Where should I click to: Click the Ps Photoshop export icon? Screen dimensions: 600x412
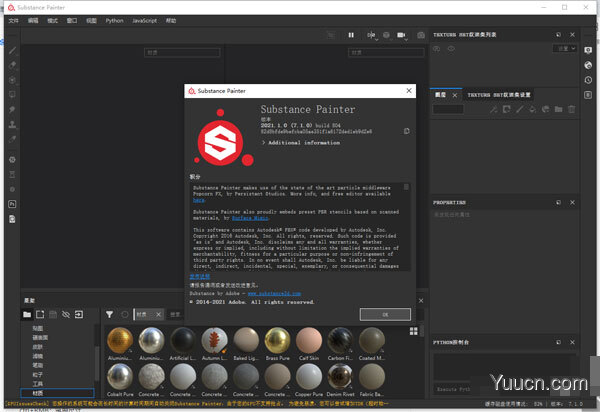click(12, 204)
